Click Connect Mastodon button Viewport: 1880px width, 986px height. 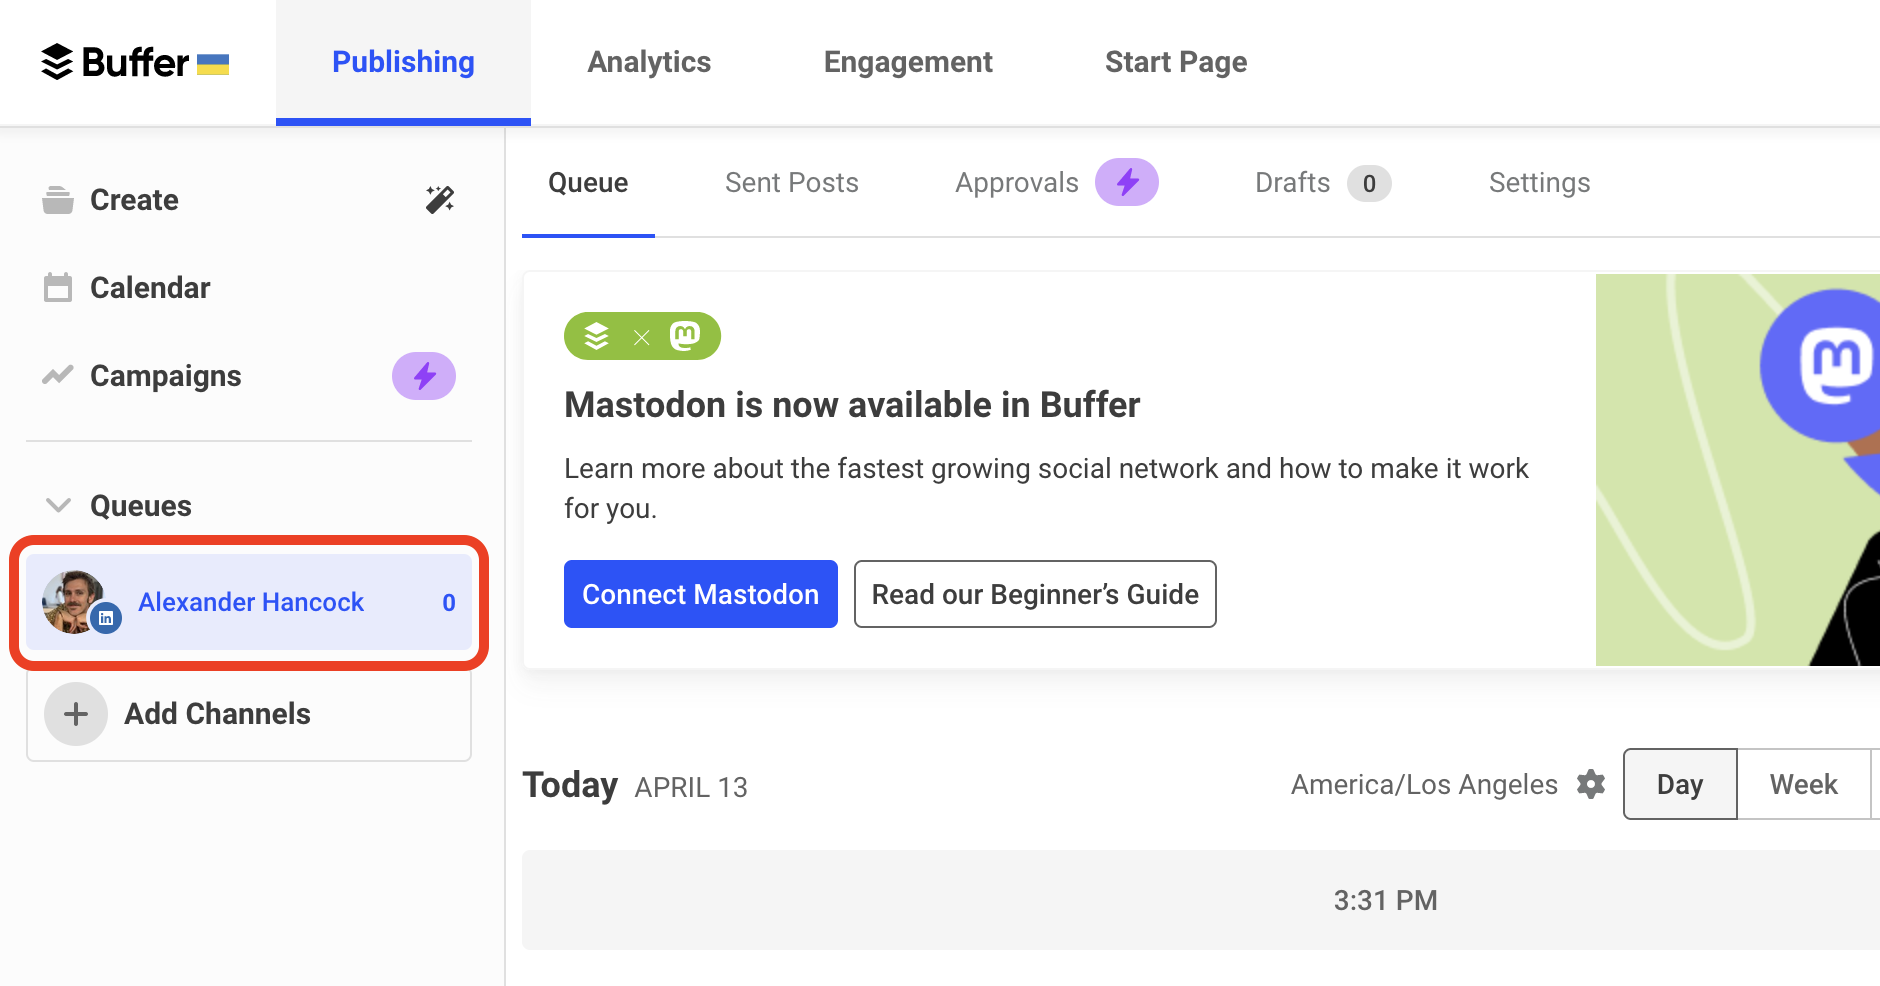[701, 594]
